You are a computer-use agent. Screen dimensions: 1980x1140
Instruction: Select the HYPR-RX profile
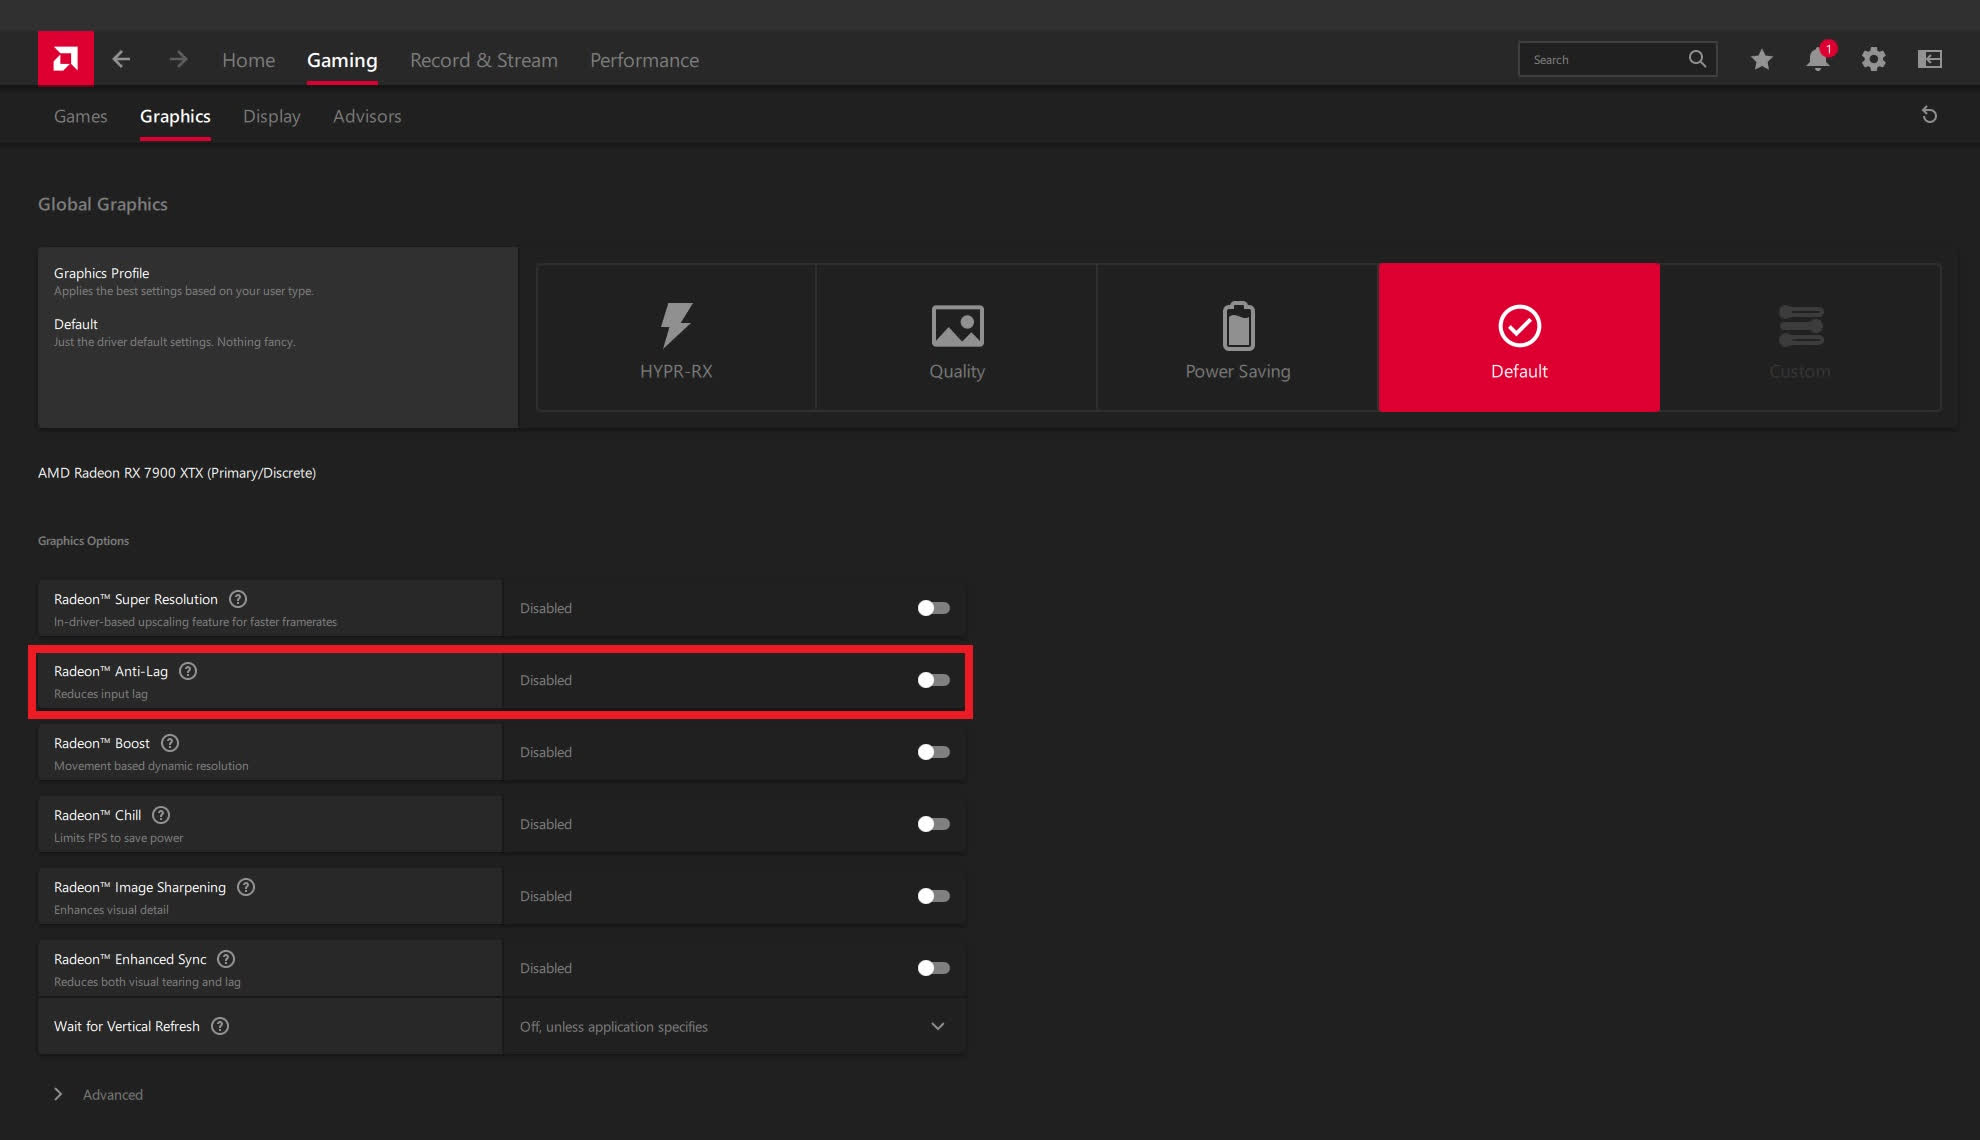coord(676,338)
